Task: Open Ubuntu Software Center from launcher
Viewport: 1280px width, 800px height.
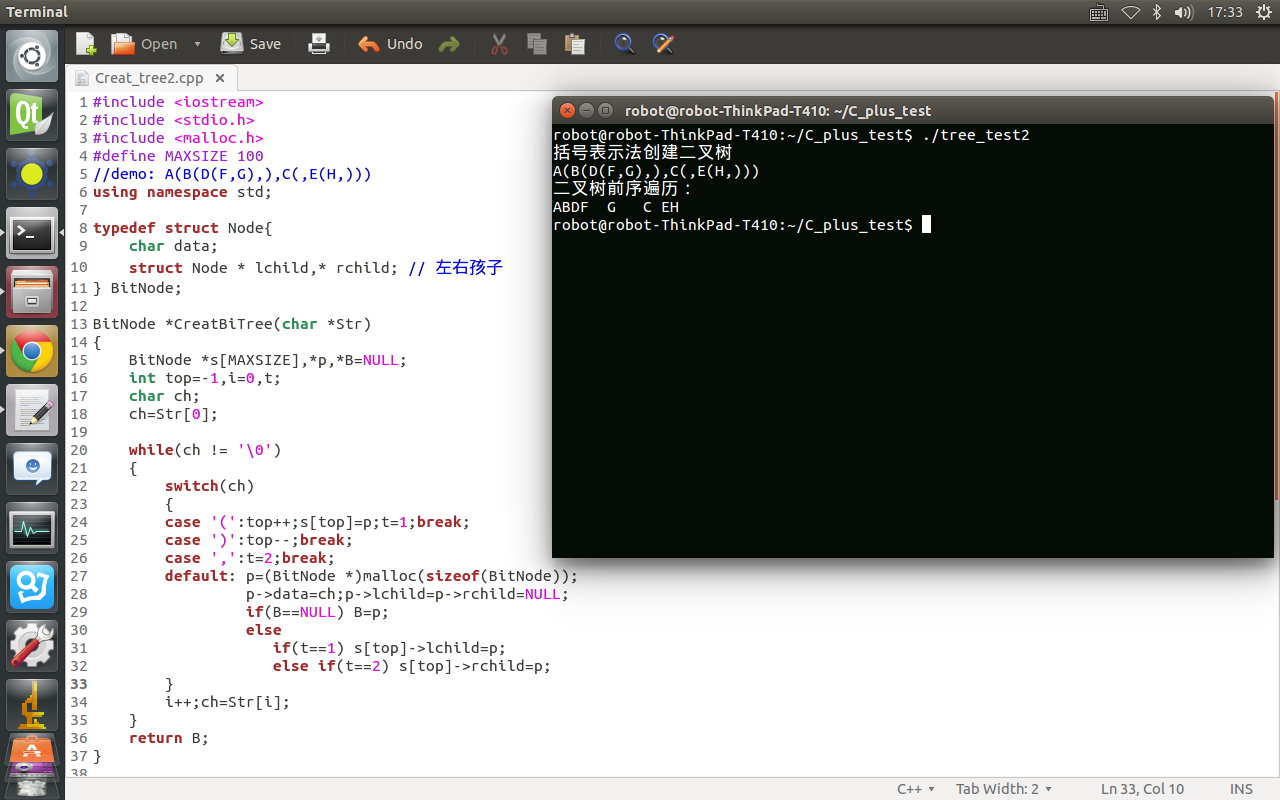Action: click(32, 752)
